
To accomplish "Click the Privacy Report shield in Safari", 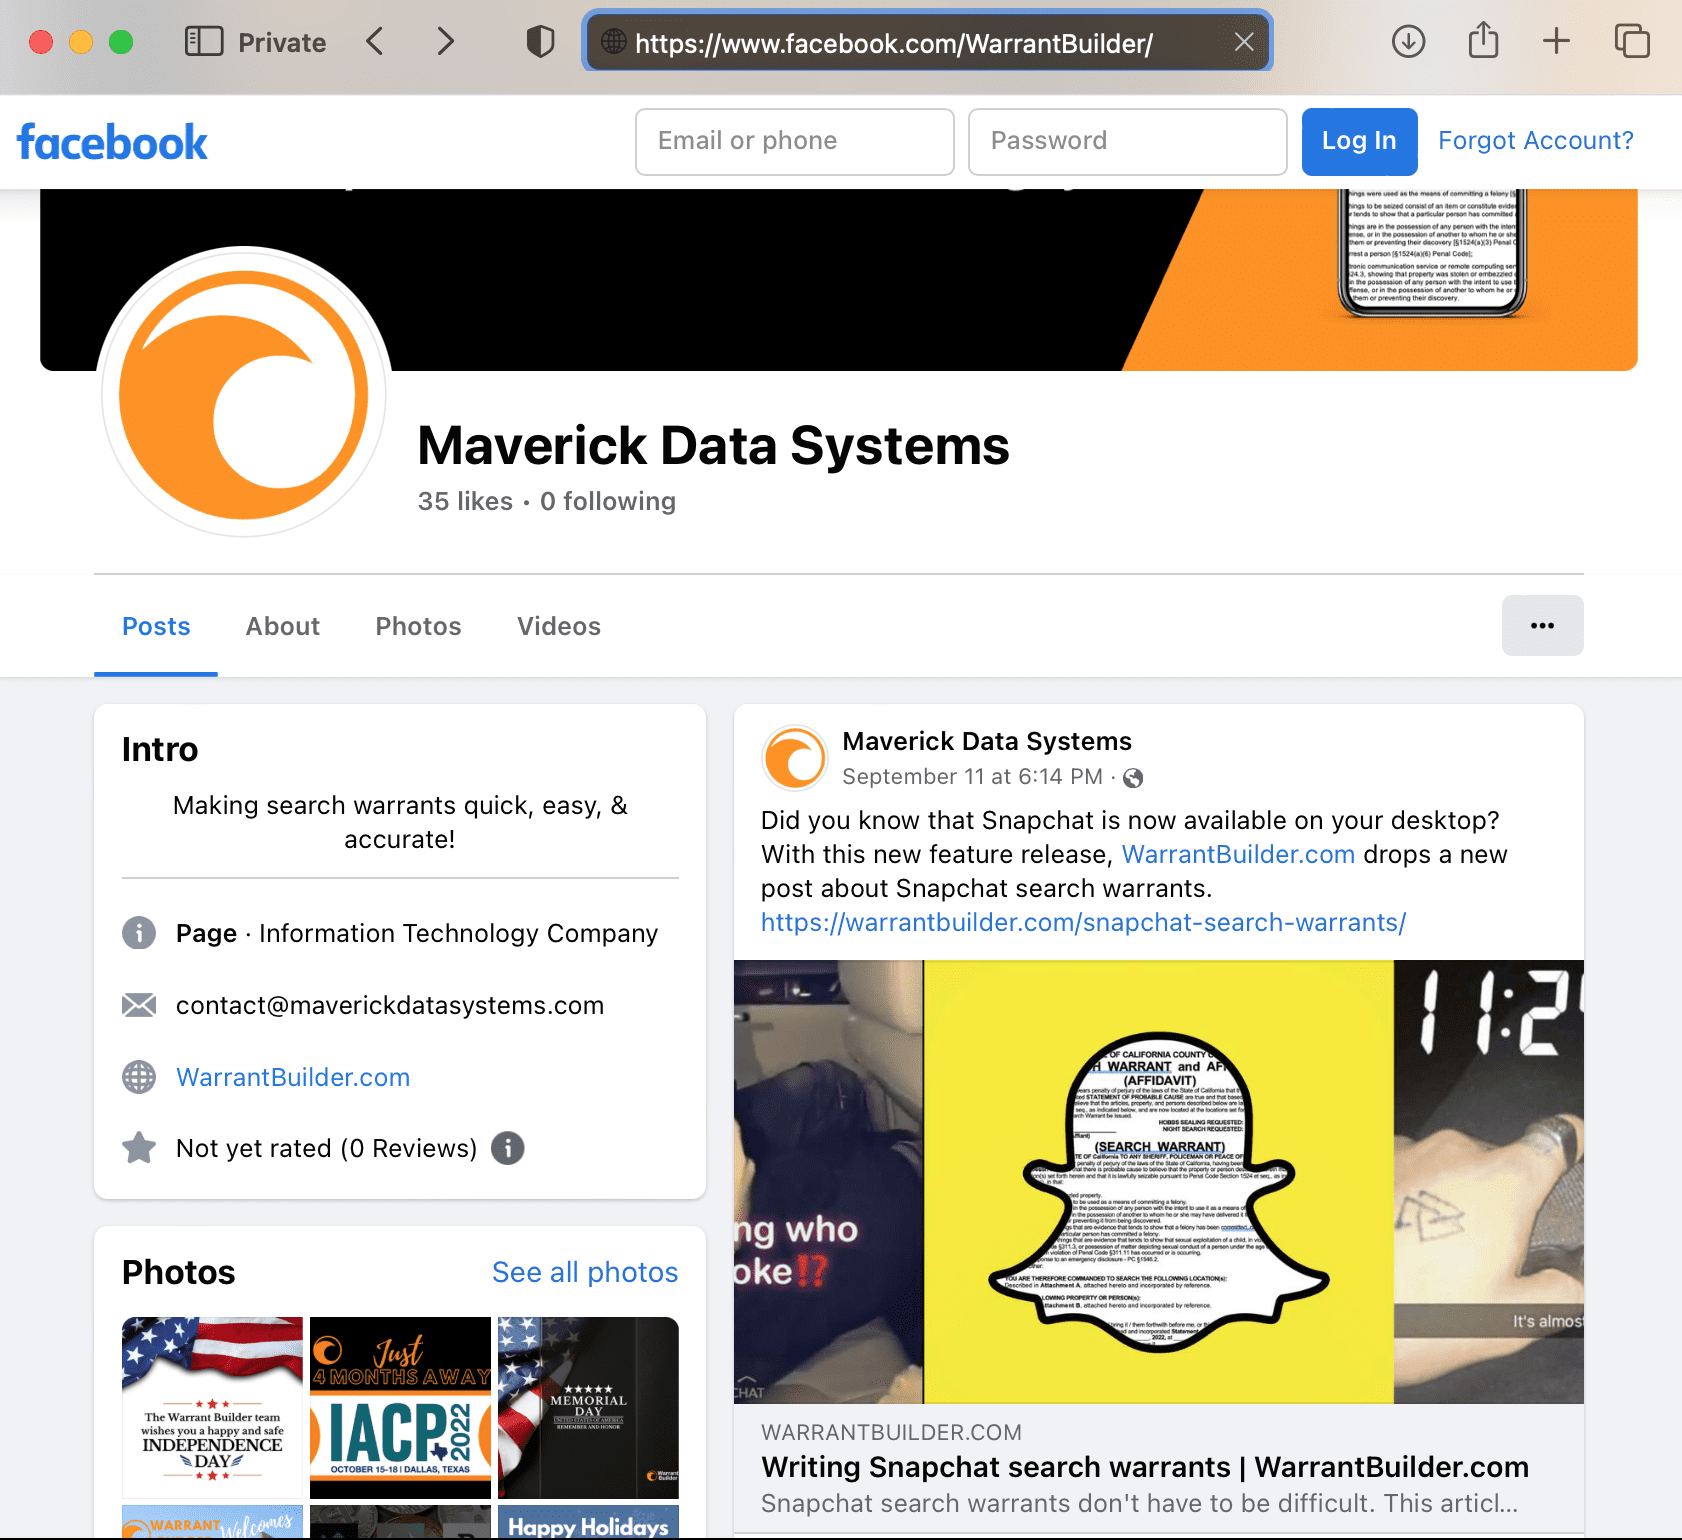I will click(540, 41).
